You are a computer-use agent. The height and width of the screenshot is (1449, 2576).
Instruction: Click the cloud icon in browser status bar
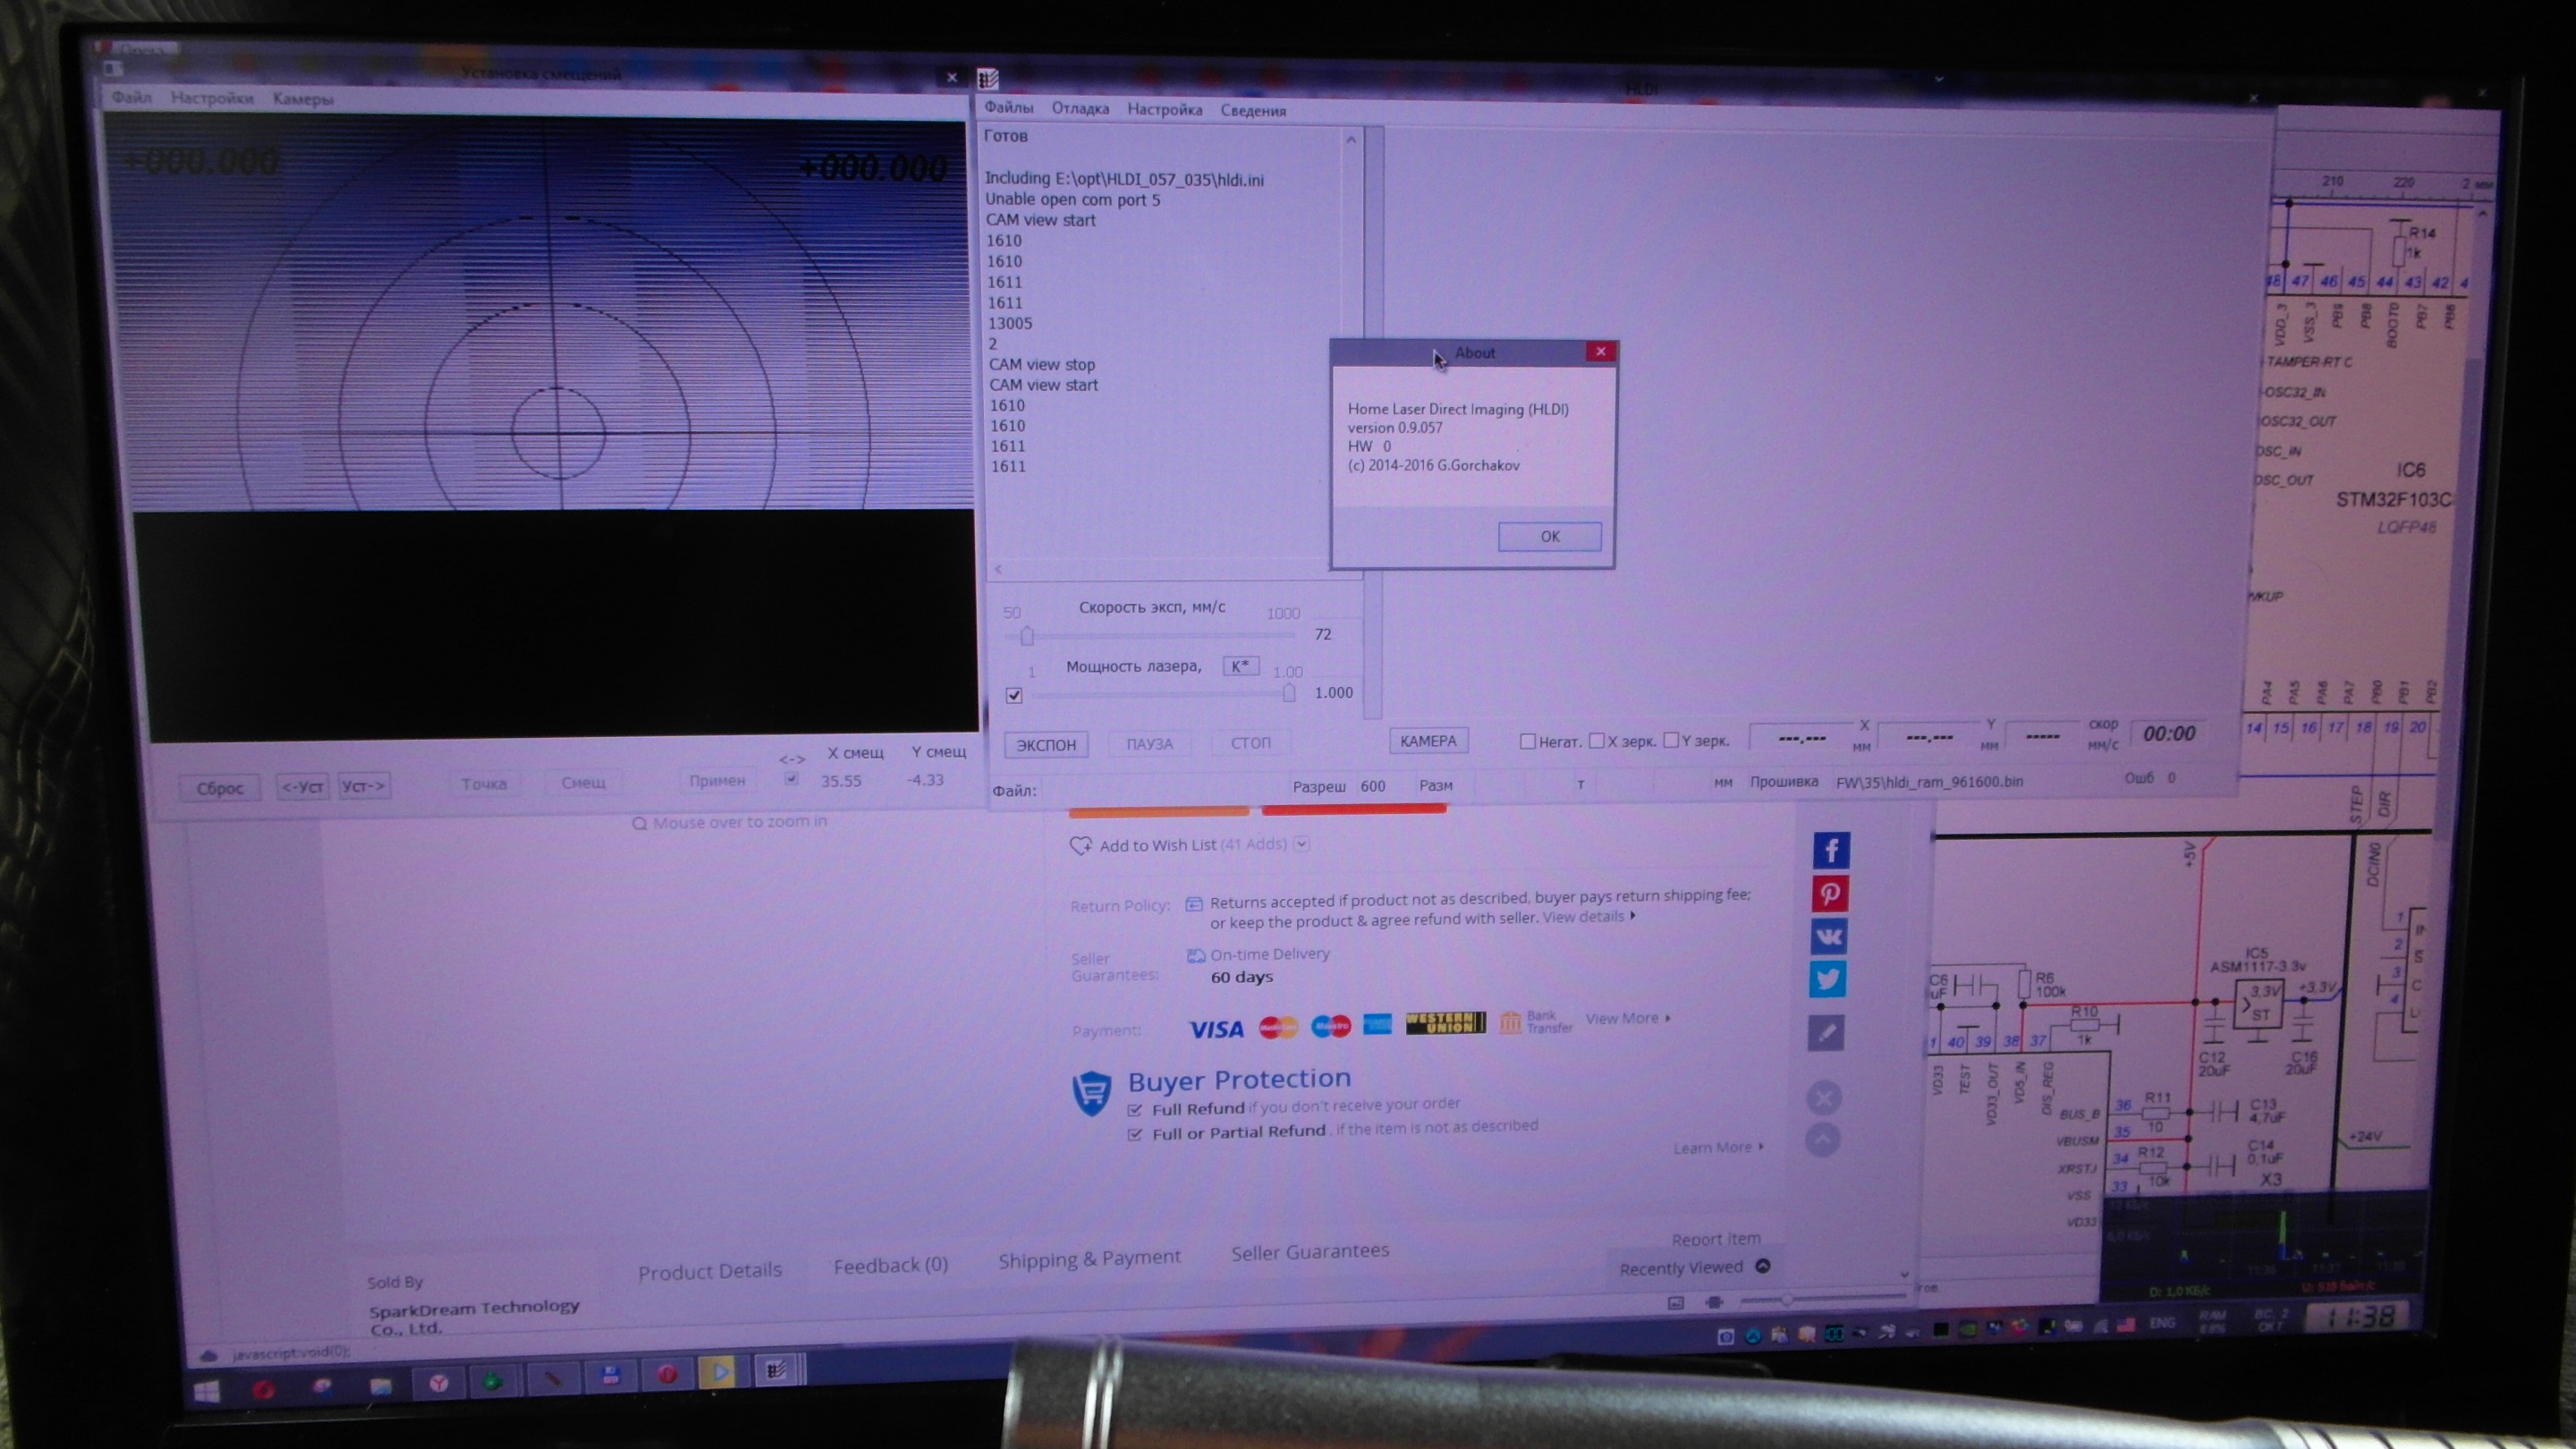208,1356
